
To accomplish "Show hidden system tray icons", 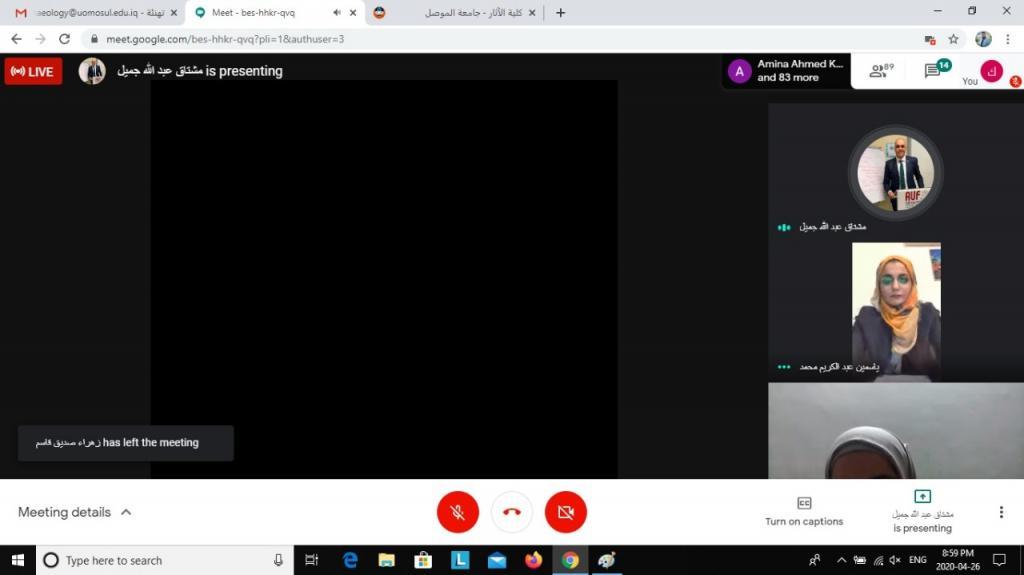I will tap(841, 560).
